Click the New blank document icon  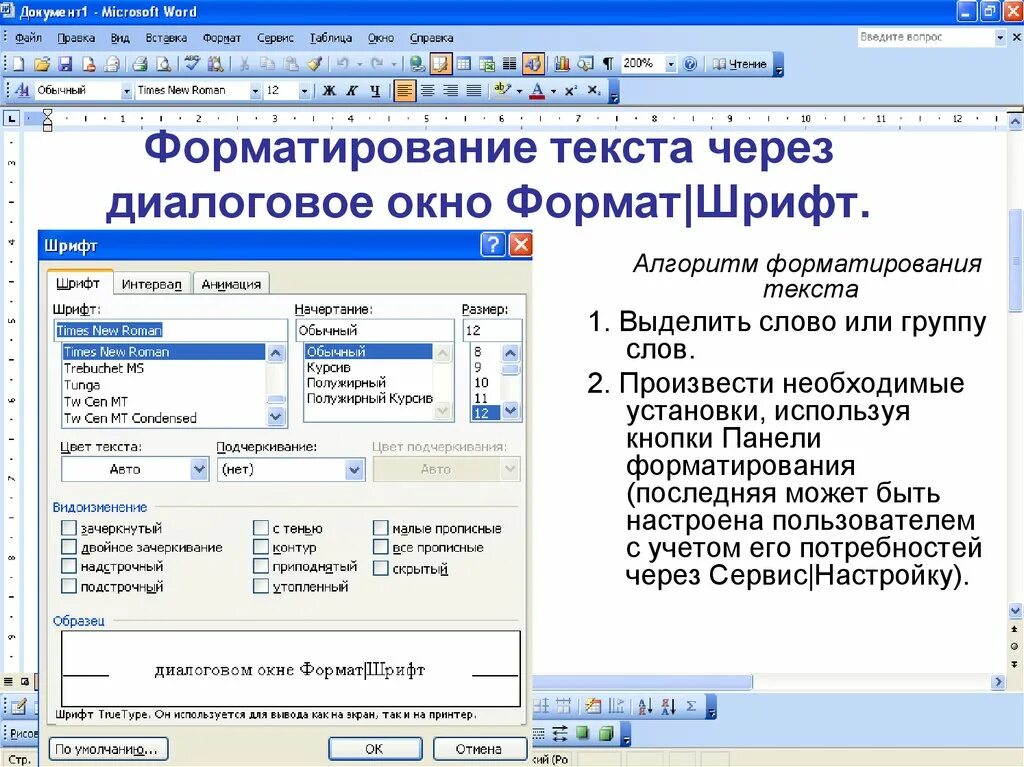18,64
